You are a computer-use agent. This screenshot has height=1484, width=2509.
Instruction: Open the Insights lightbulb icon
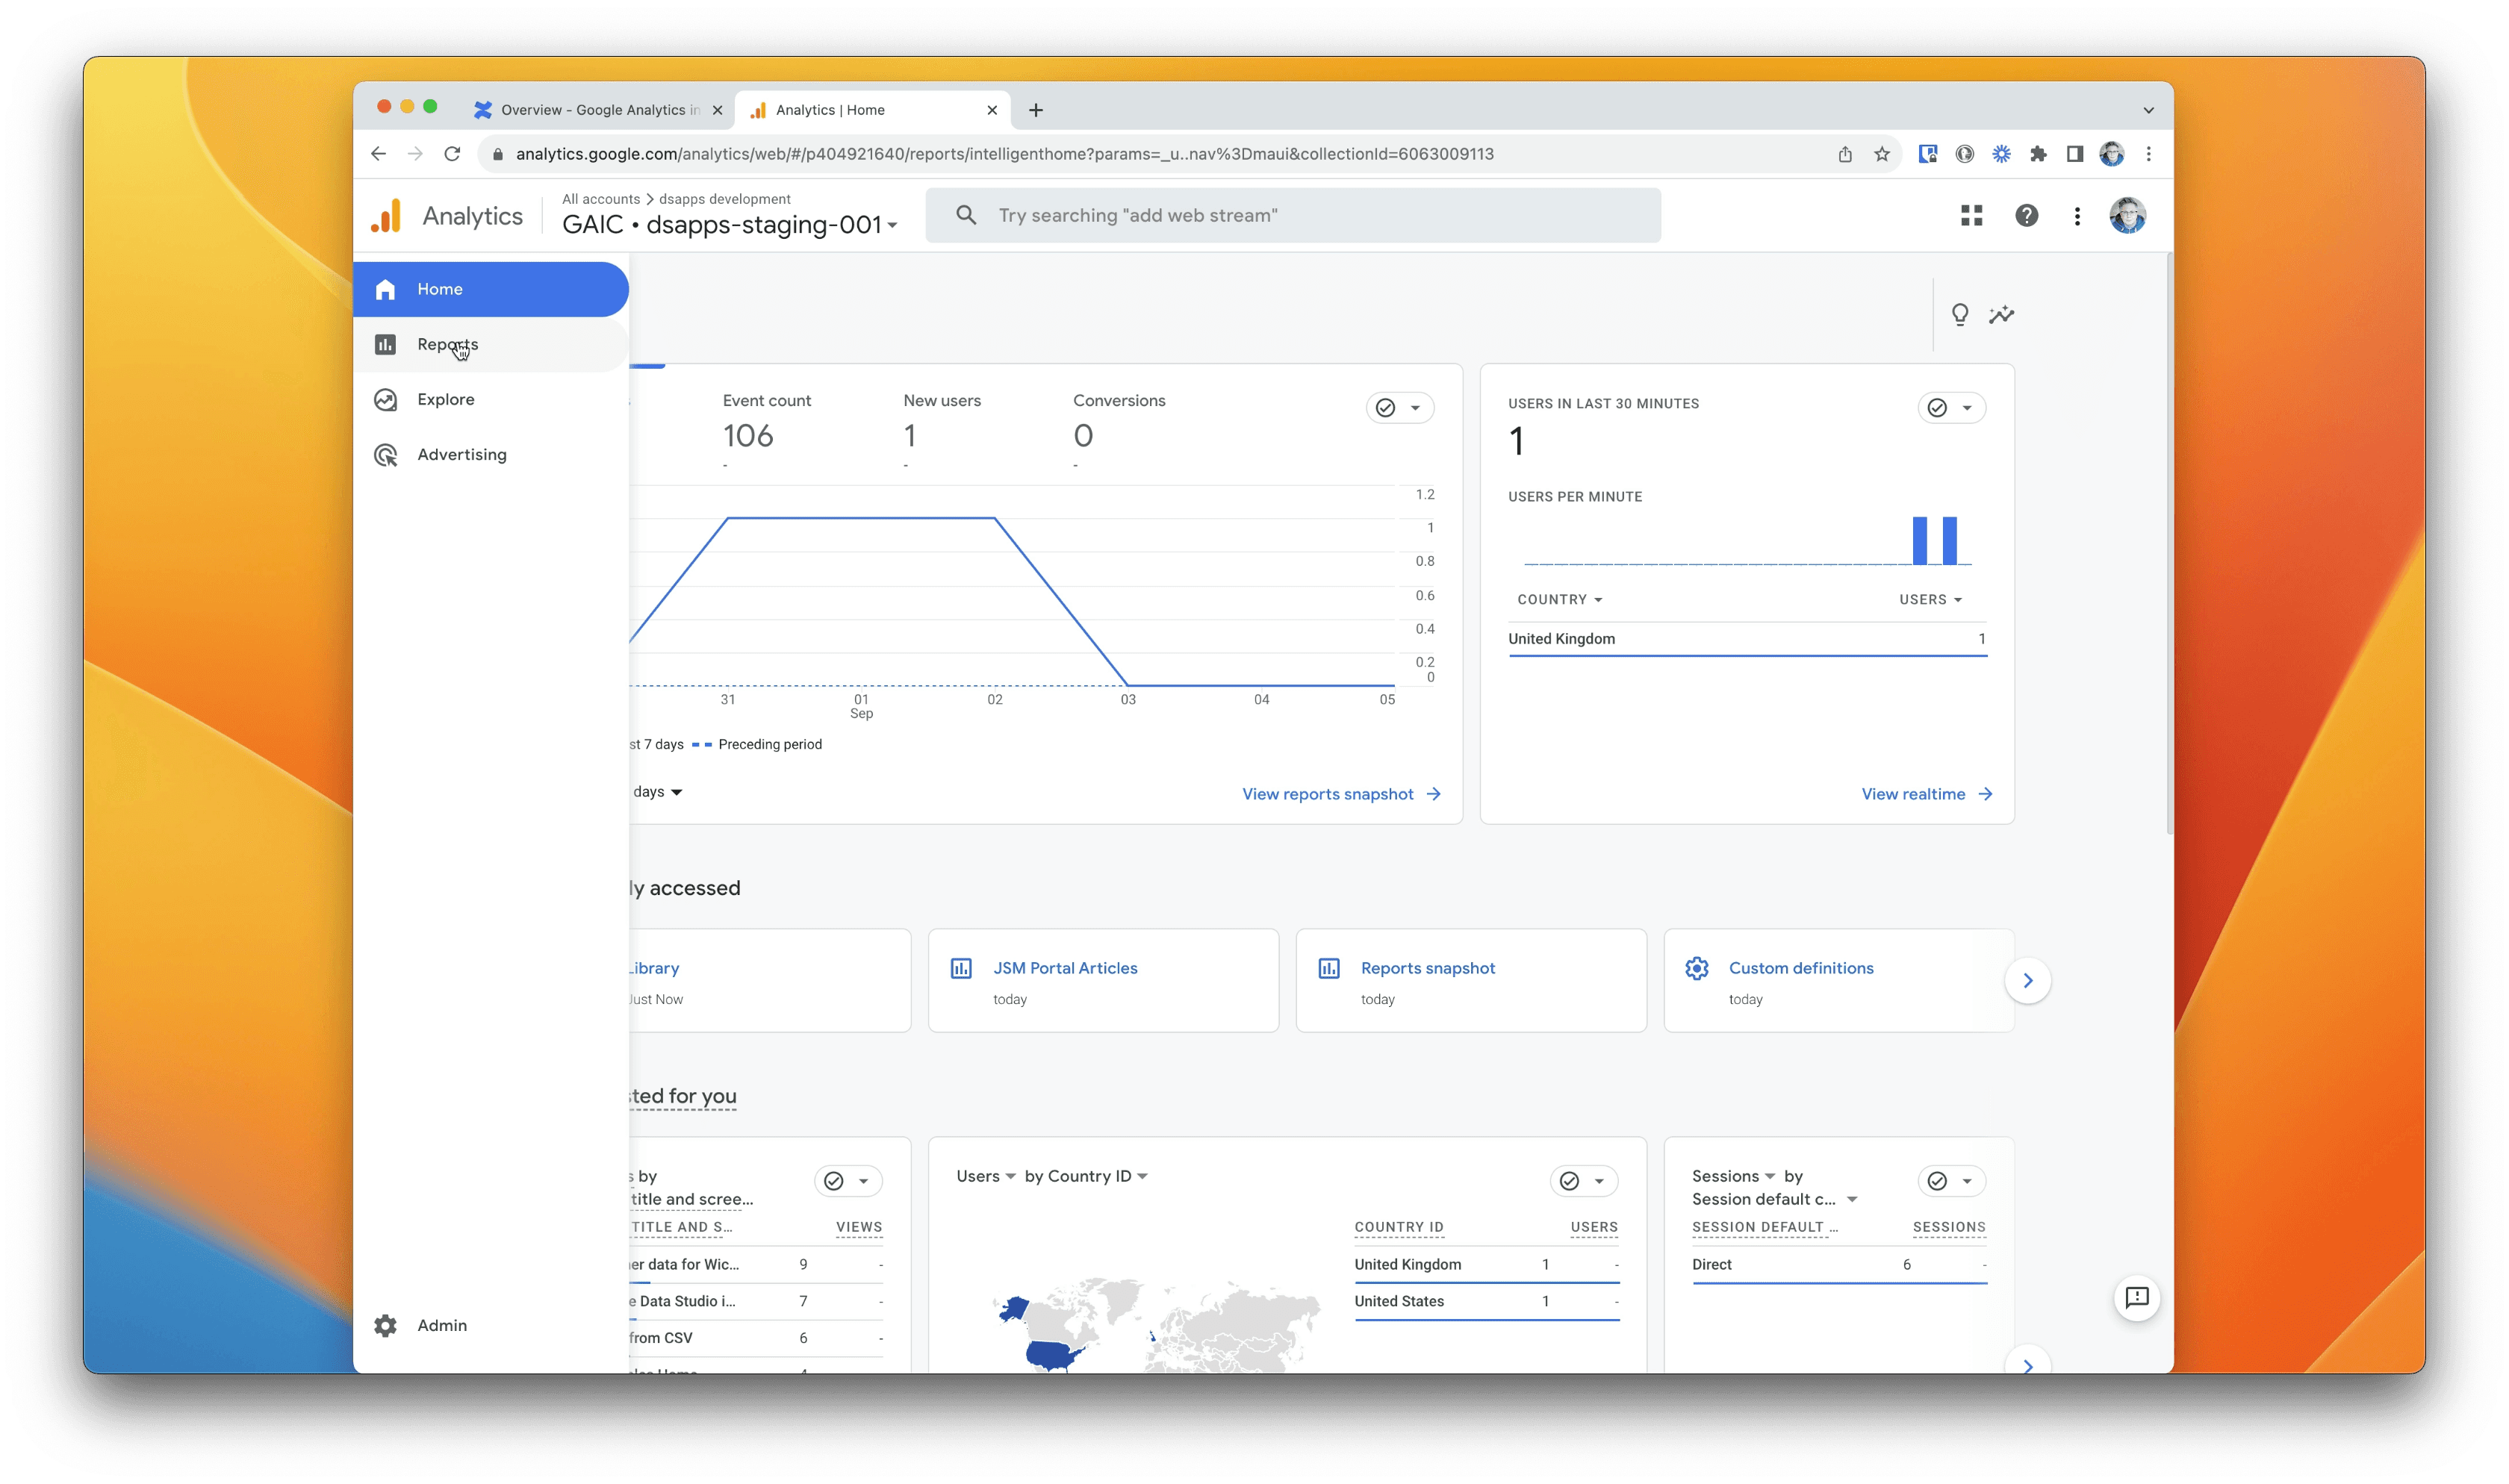coord(1960,315)
